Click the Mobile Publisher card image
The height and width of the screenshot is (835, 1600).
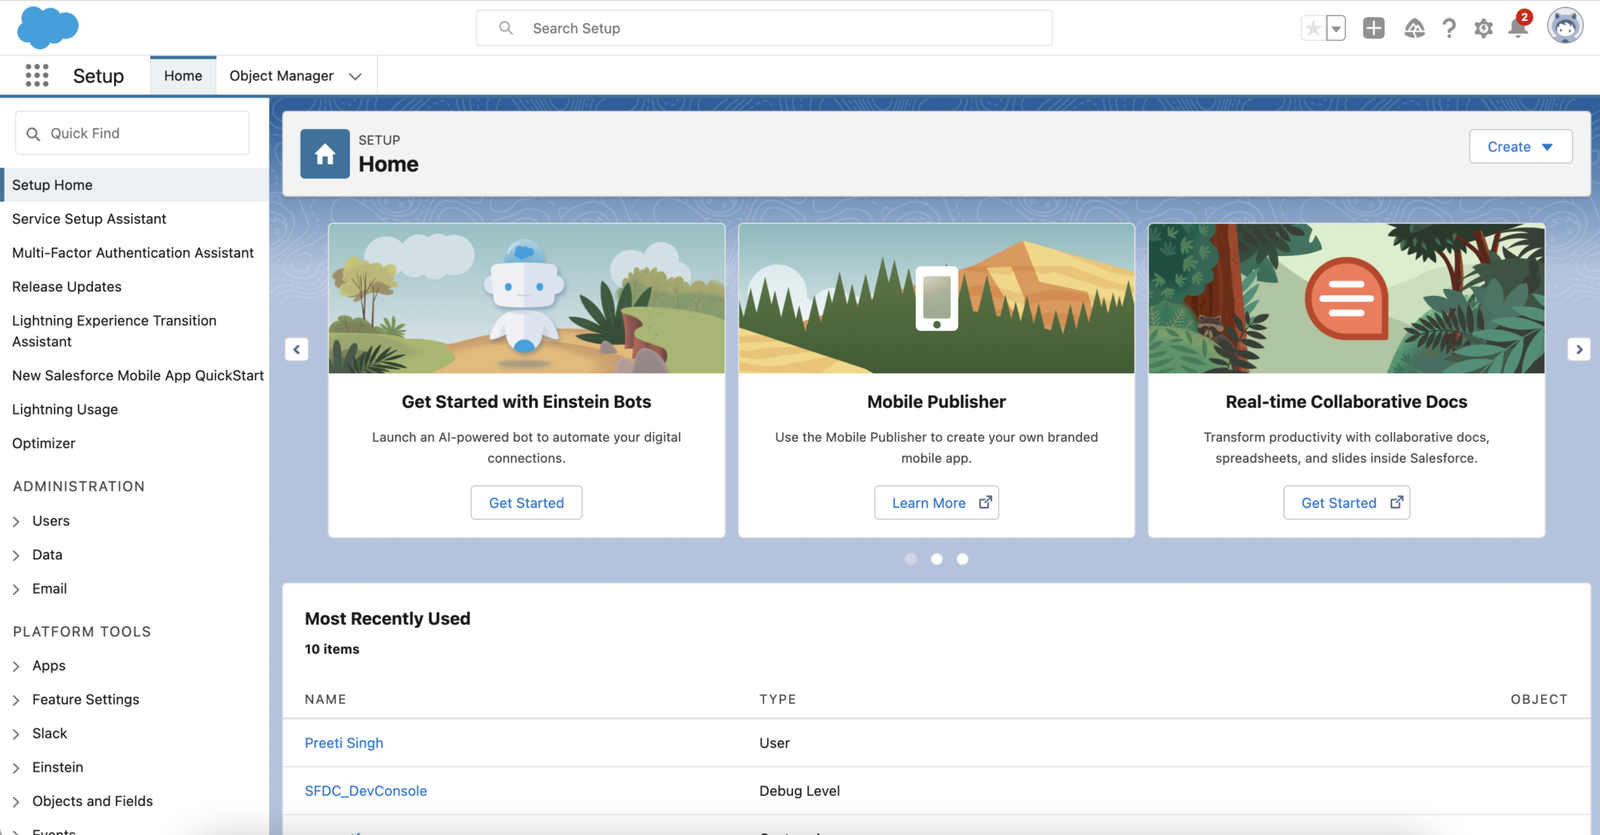point(937,298)
